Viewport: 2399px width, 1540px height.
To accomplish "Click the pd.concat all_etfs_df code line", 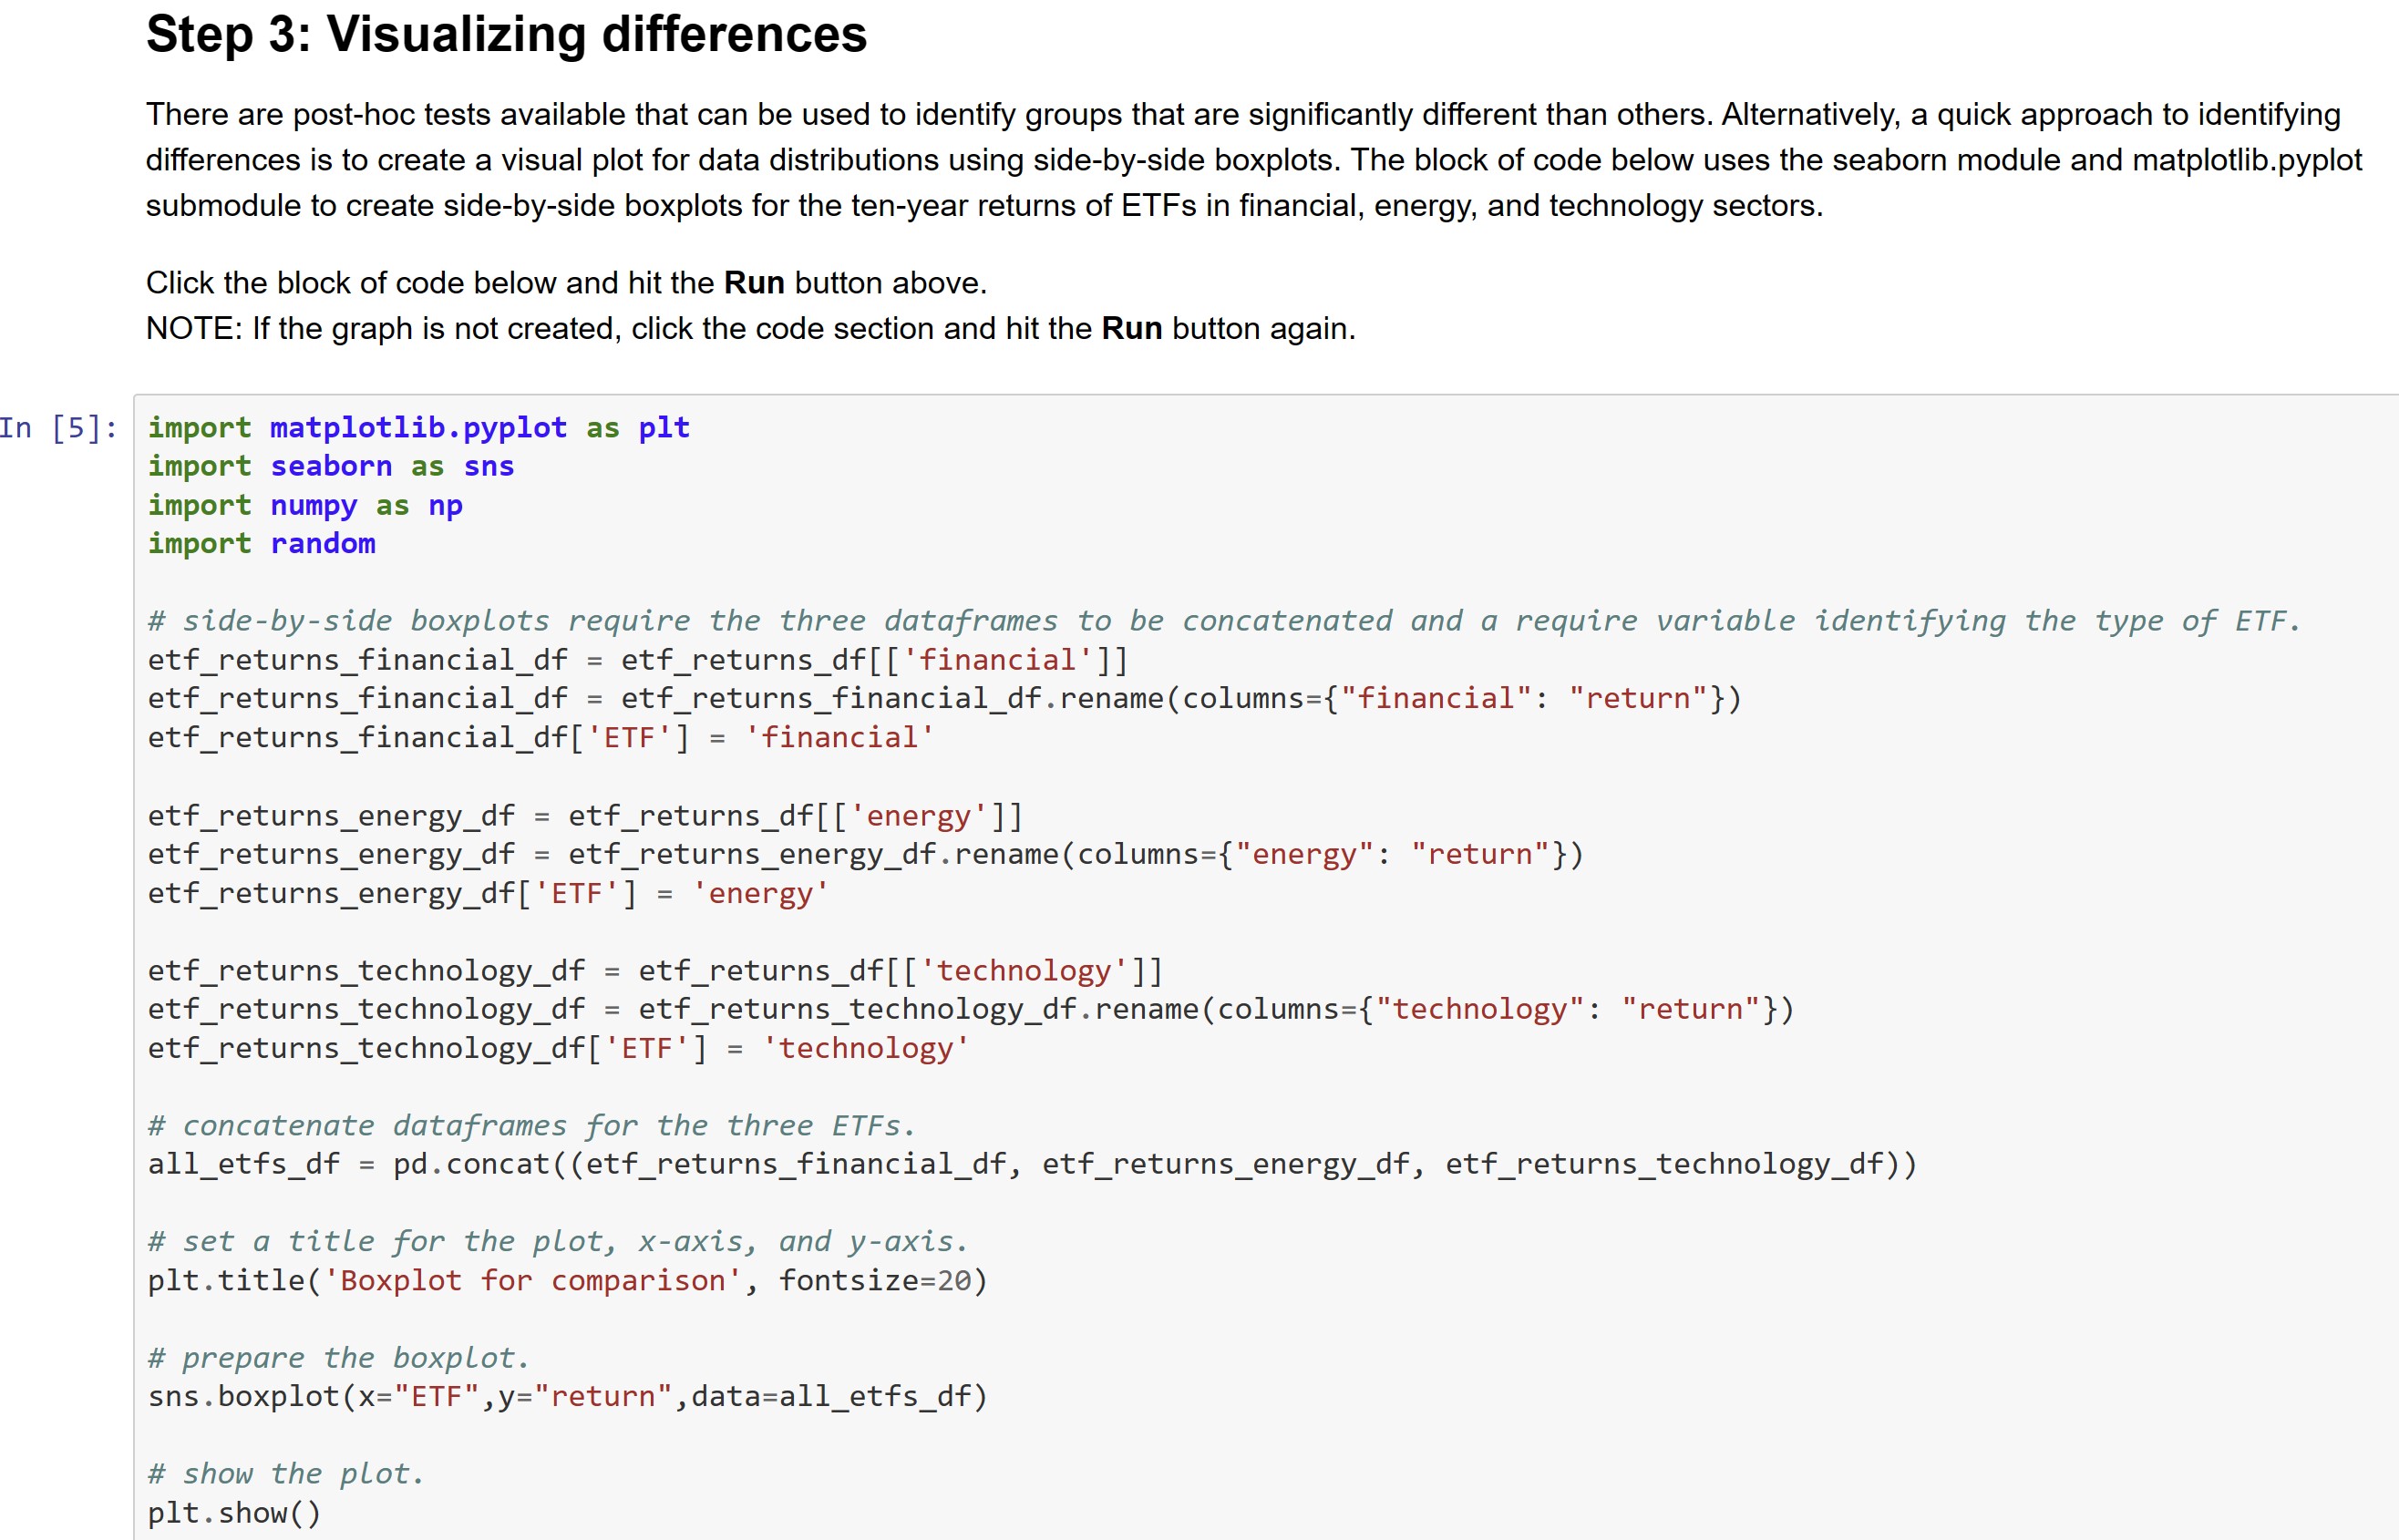I will (x=1032, y=1165).
